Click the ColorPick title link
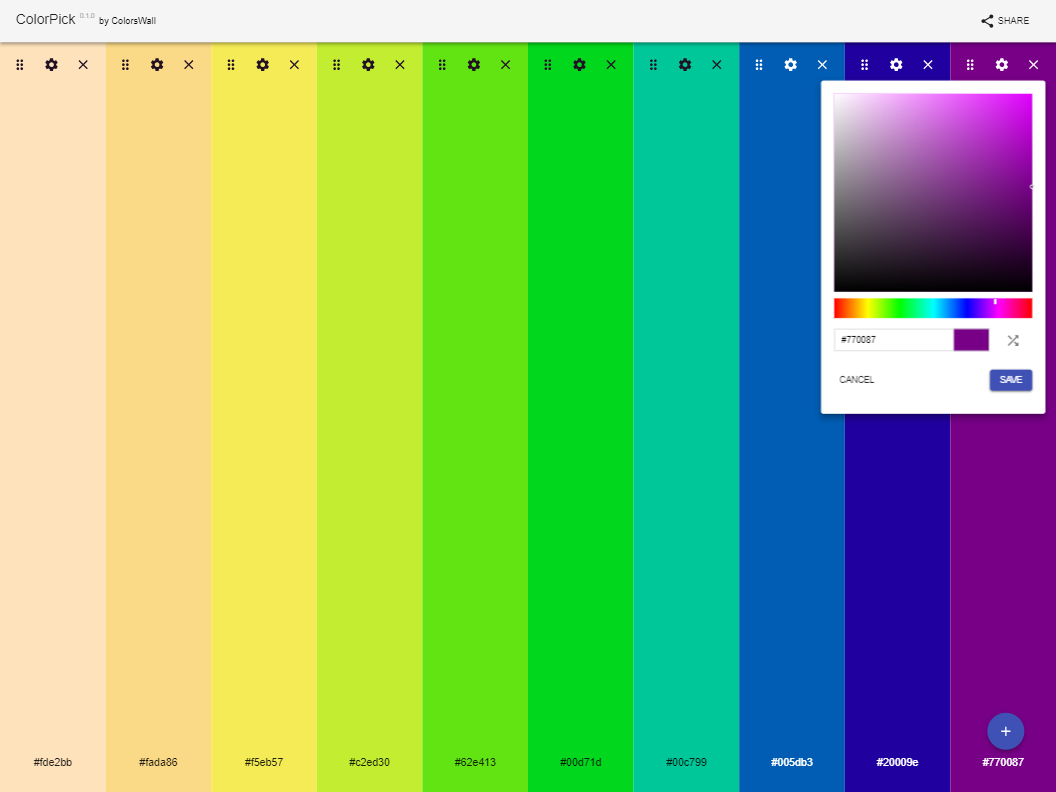The width and height of the screenshot is (1056, 792). [x=46, y=19]
